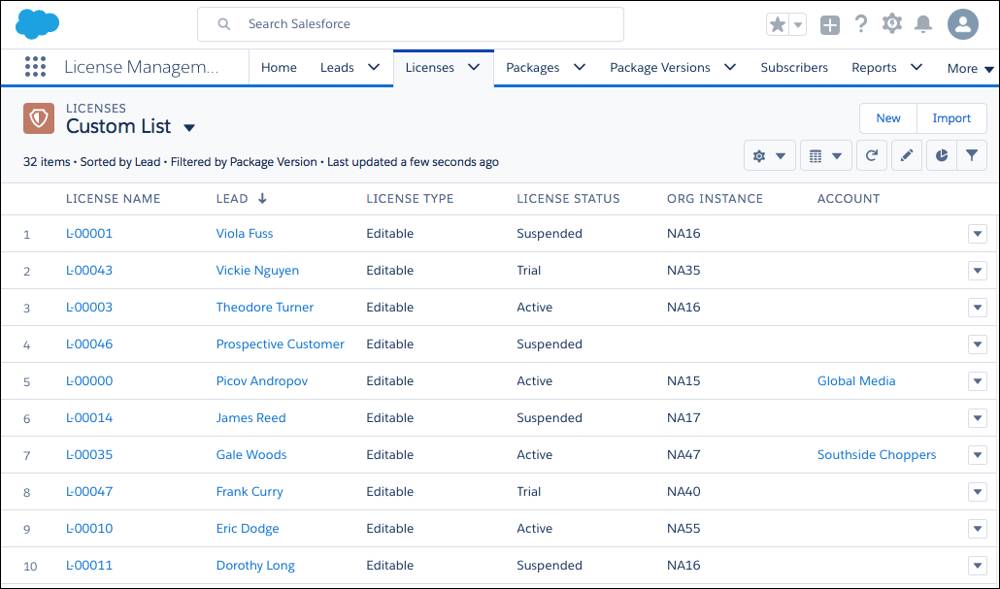1000x589 pixels.
Task: Open the Notifications bell icon
Action: tap(923, 24)
